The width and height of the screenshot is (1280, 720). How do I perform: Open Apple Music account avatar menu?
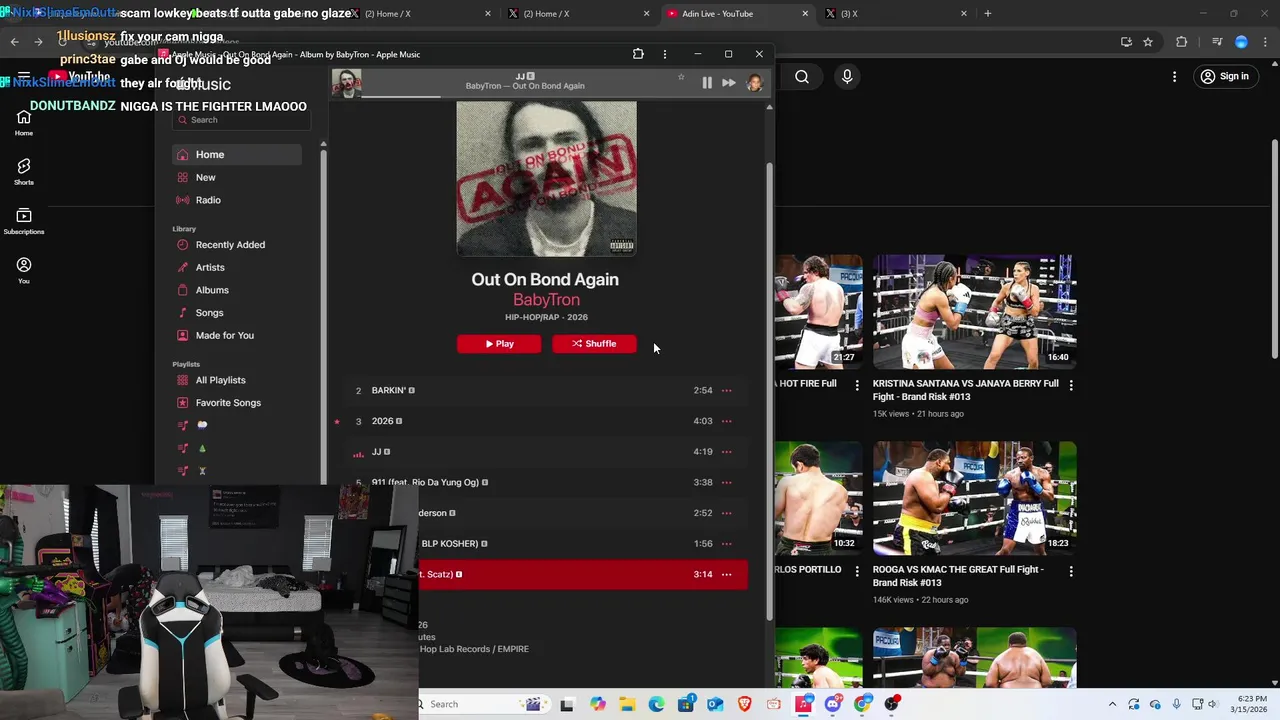(754, 83)
